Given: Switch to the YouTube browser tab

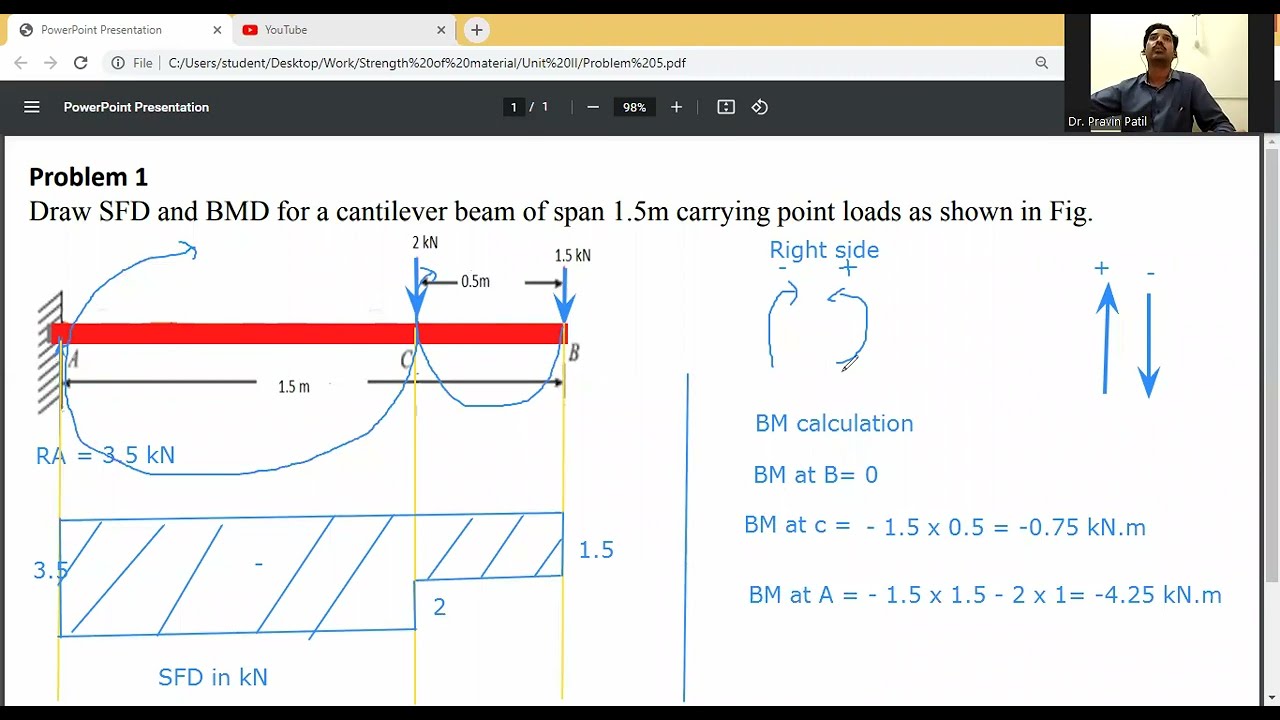Looking at the screenshot, I should [x=343, y=30].
